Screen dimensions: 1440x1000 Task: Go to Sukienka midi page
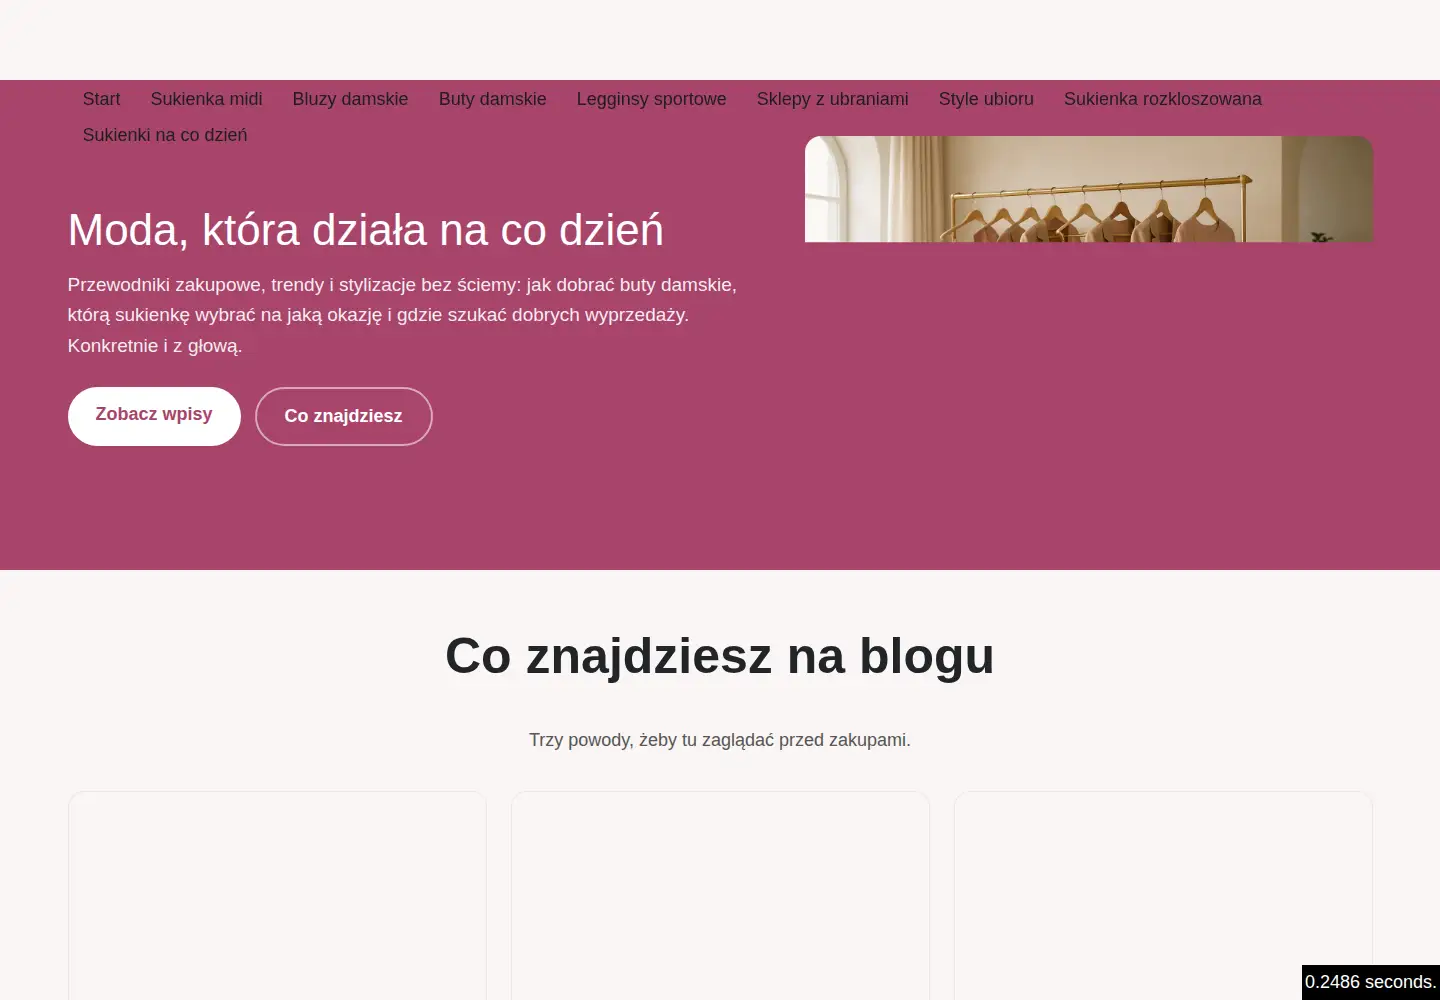tap(206, 99)
